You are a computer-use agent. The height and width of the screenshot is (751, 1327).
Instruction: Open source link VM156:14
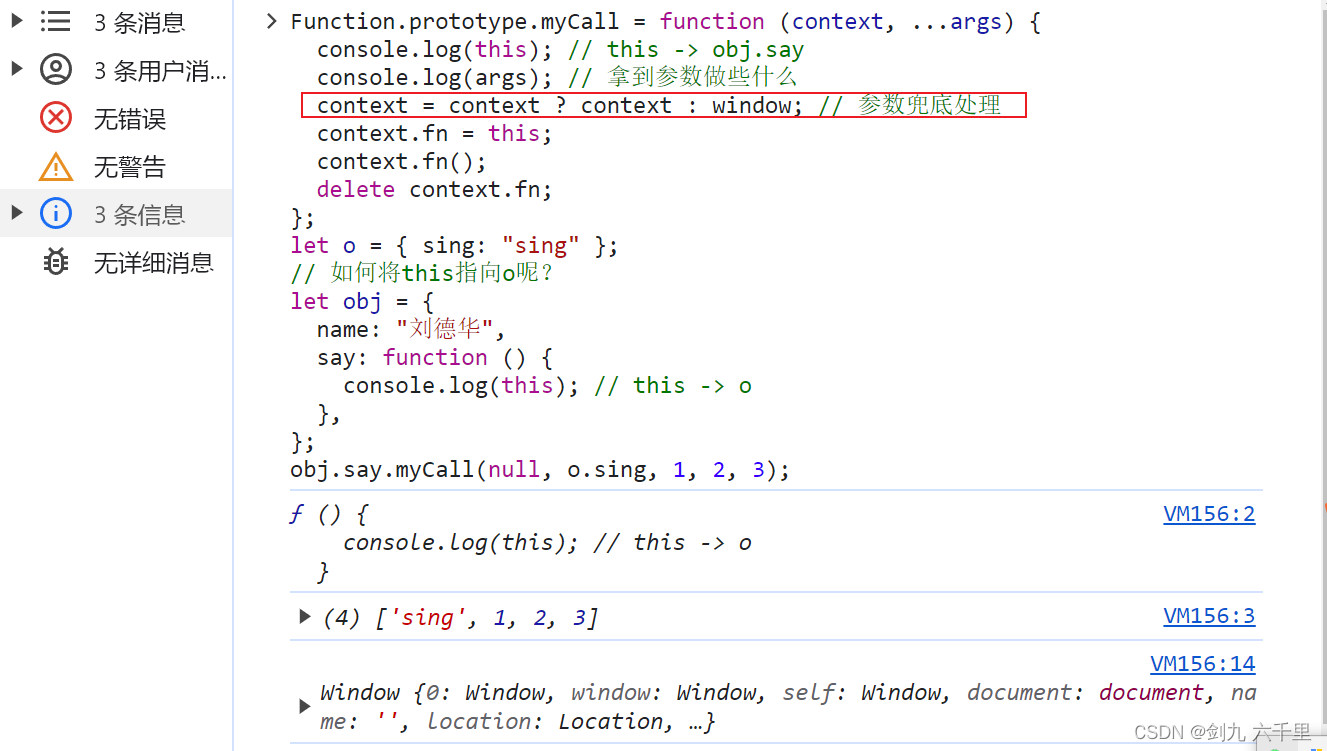coord(1203,664)
